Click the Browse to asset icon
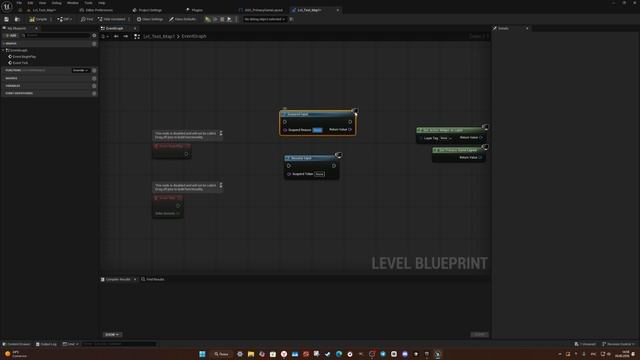This screenshot has width=640, height=360. 17,19
